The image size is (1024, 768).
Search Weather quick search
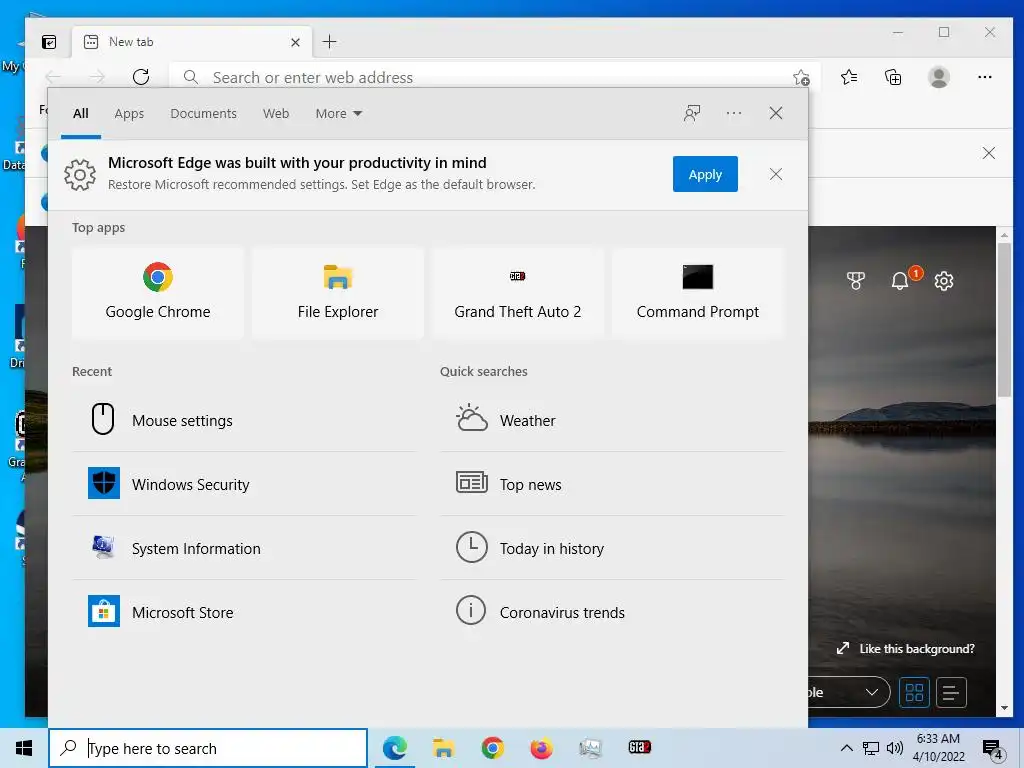tap(612, 420)
